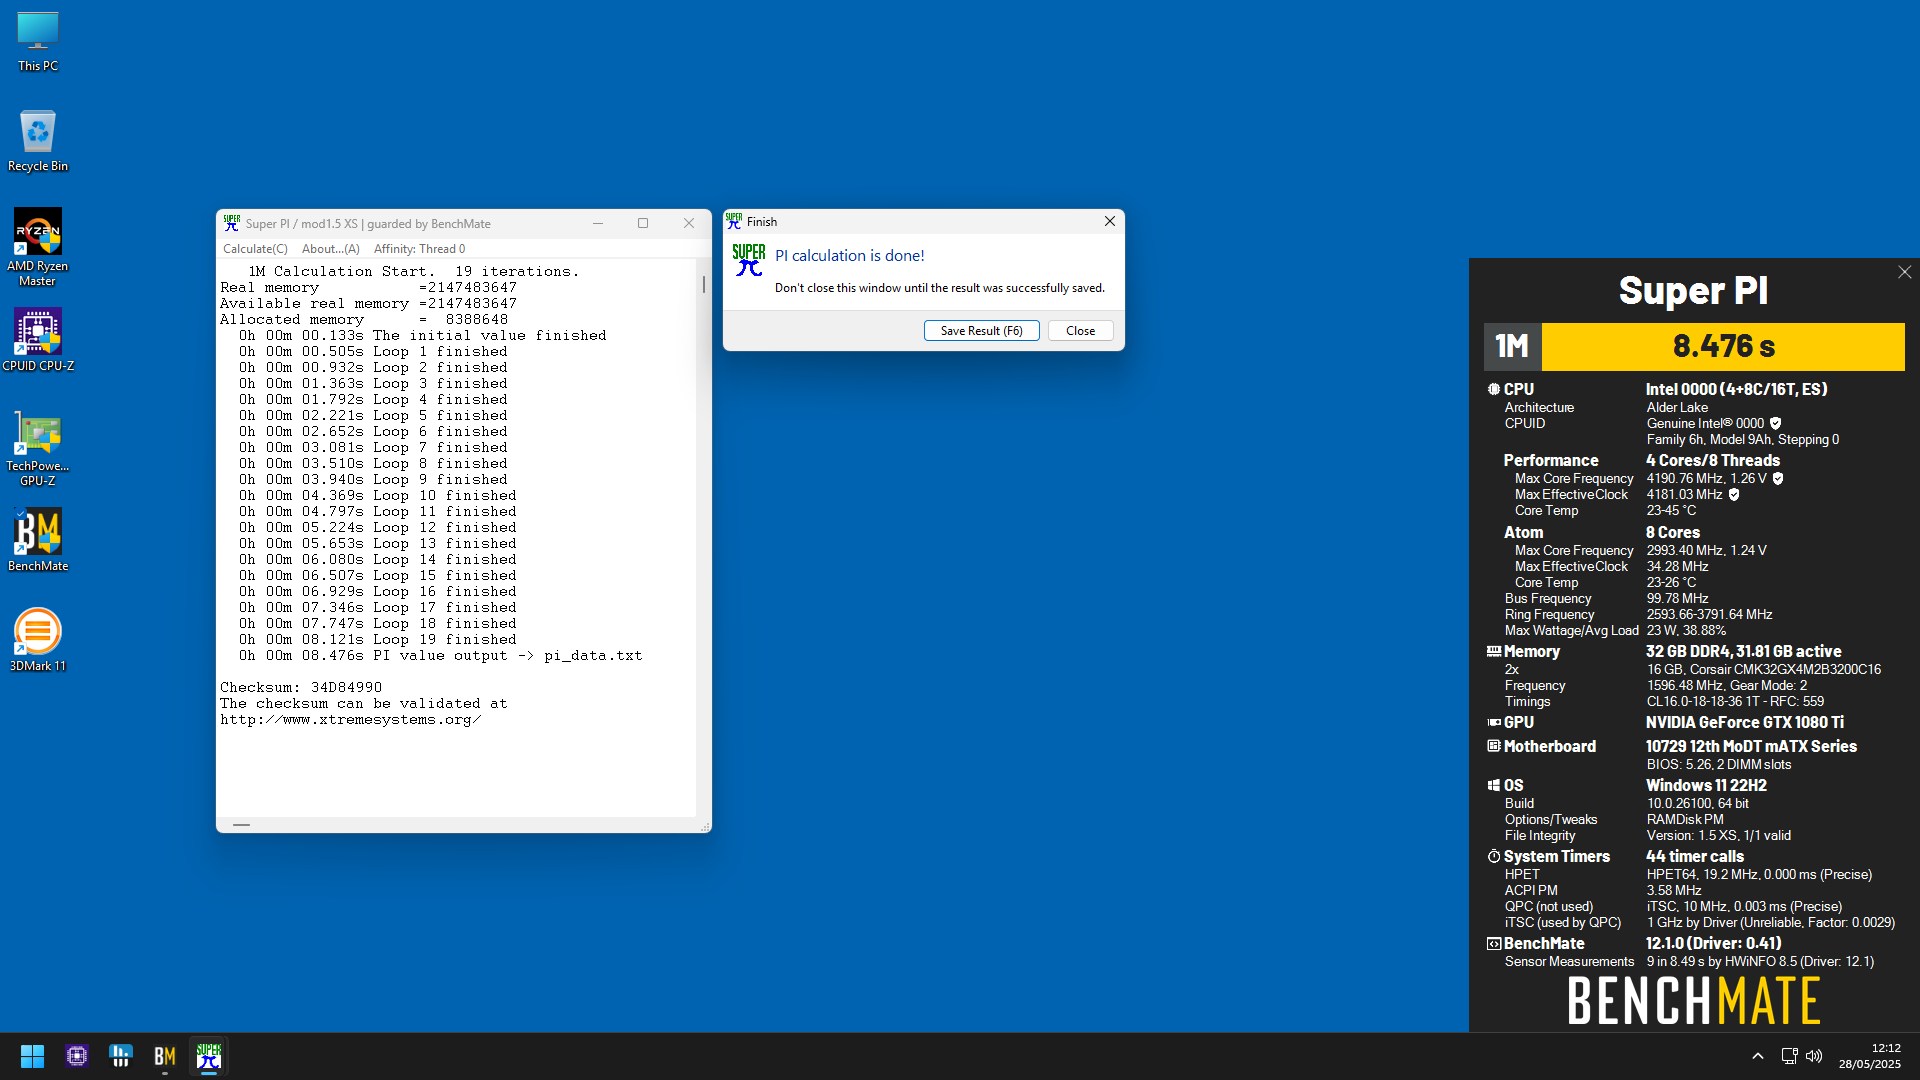This screenshot has width=1920, height=1080.
Task: Select the 3DMark 11 desktop shortcut
Action: coord(38,640)
